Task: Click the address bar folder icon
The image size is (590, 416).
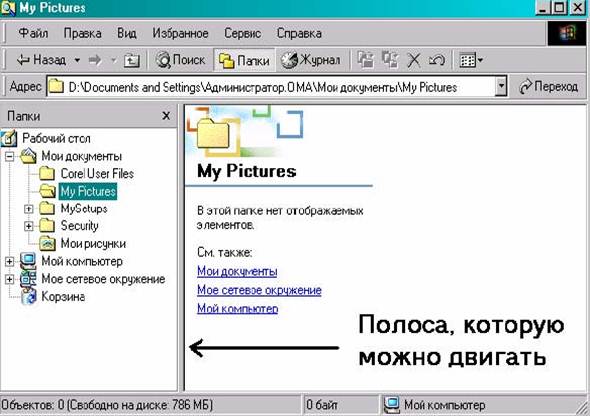Action: coord(56,87)
